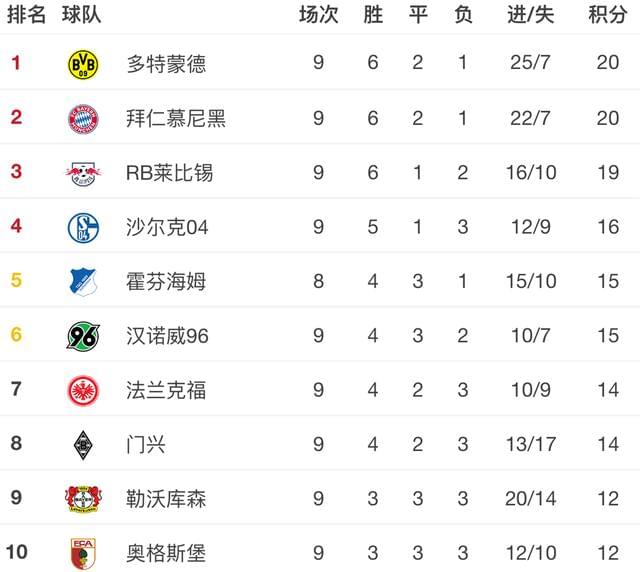Click the RB莱比锡 team name

pos(169,173)
